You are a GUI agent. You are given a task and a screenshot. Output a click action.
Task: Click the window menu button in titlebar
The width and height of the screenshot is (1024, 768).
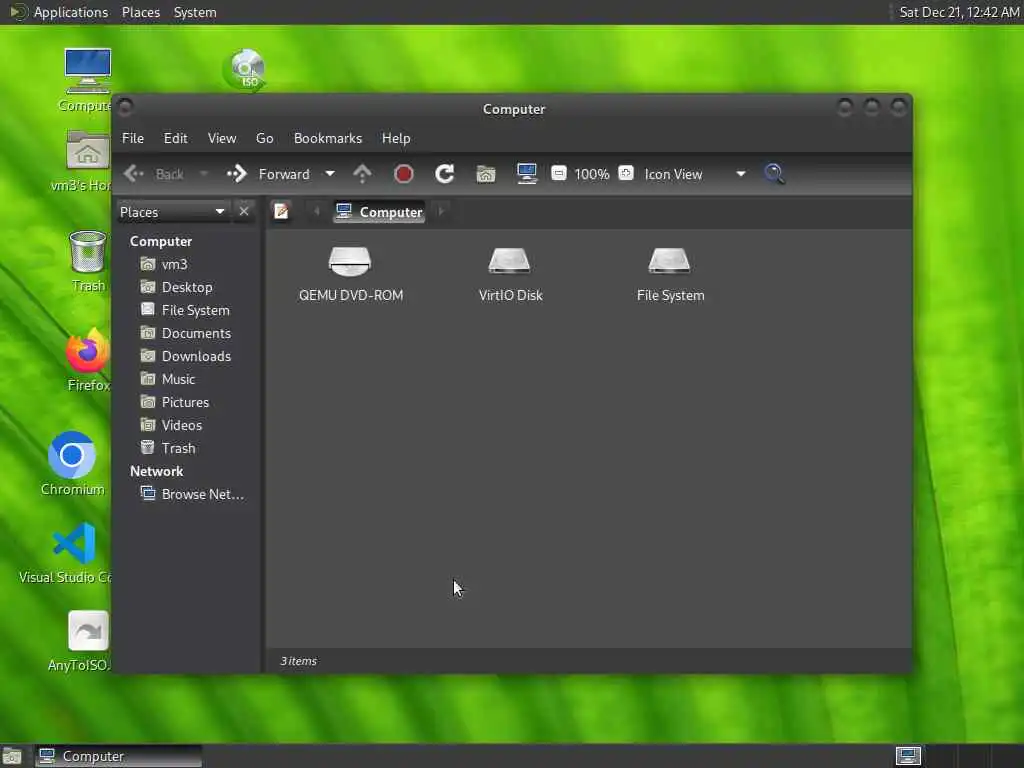126,106
